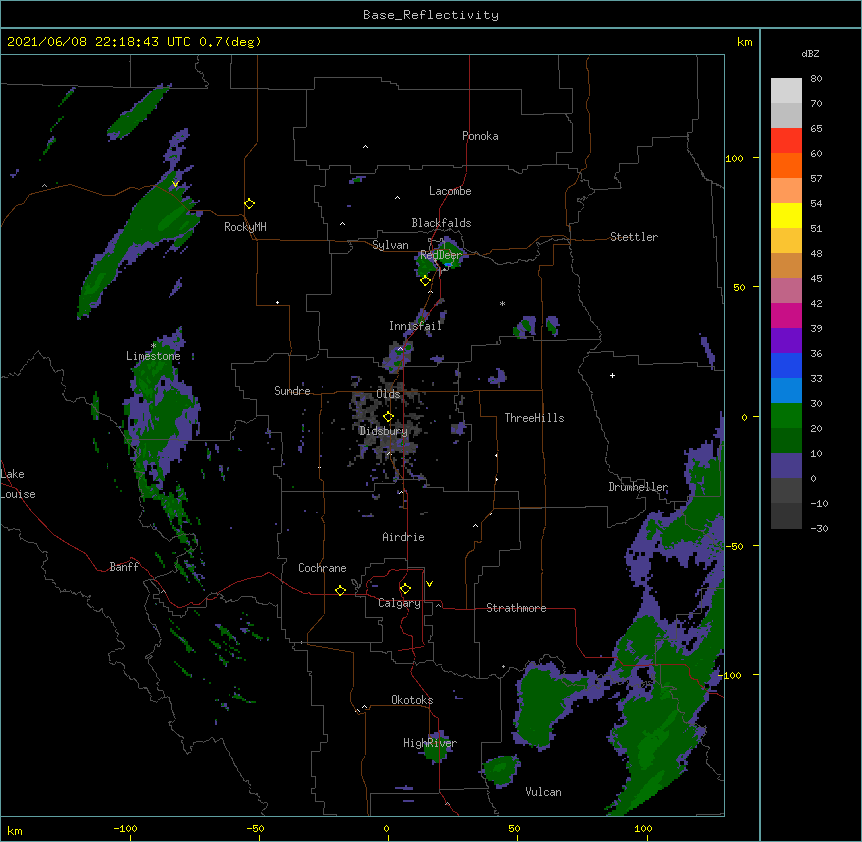Click the Didsbury city label
The width and height of the screenshot is (862, 842).
[383, 431]
